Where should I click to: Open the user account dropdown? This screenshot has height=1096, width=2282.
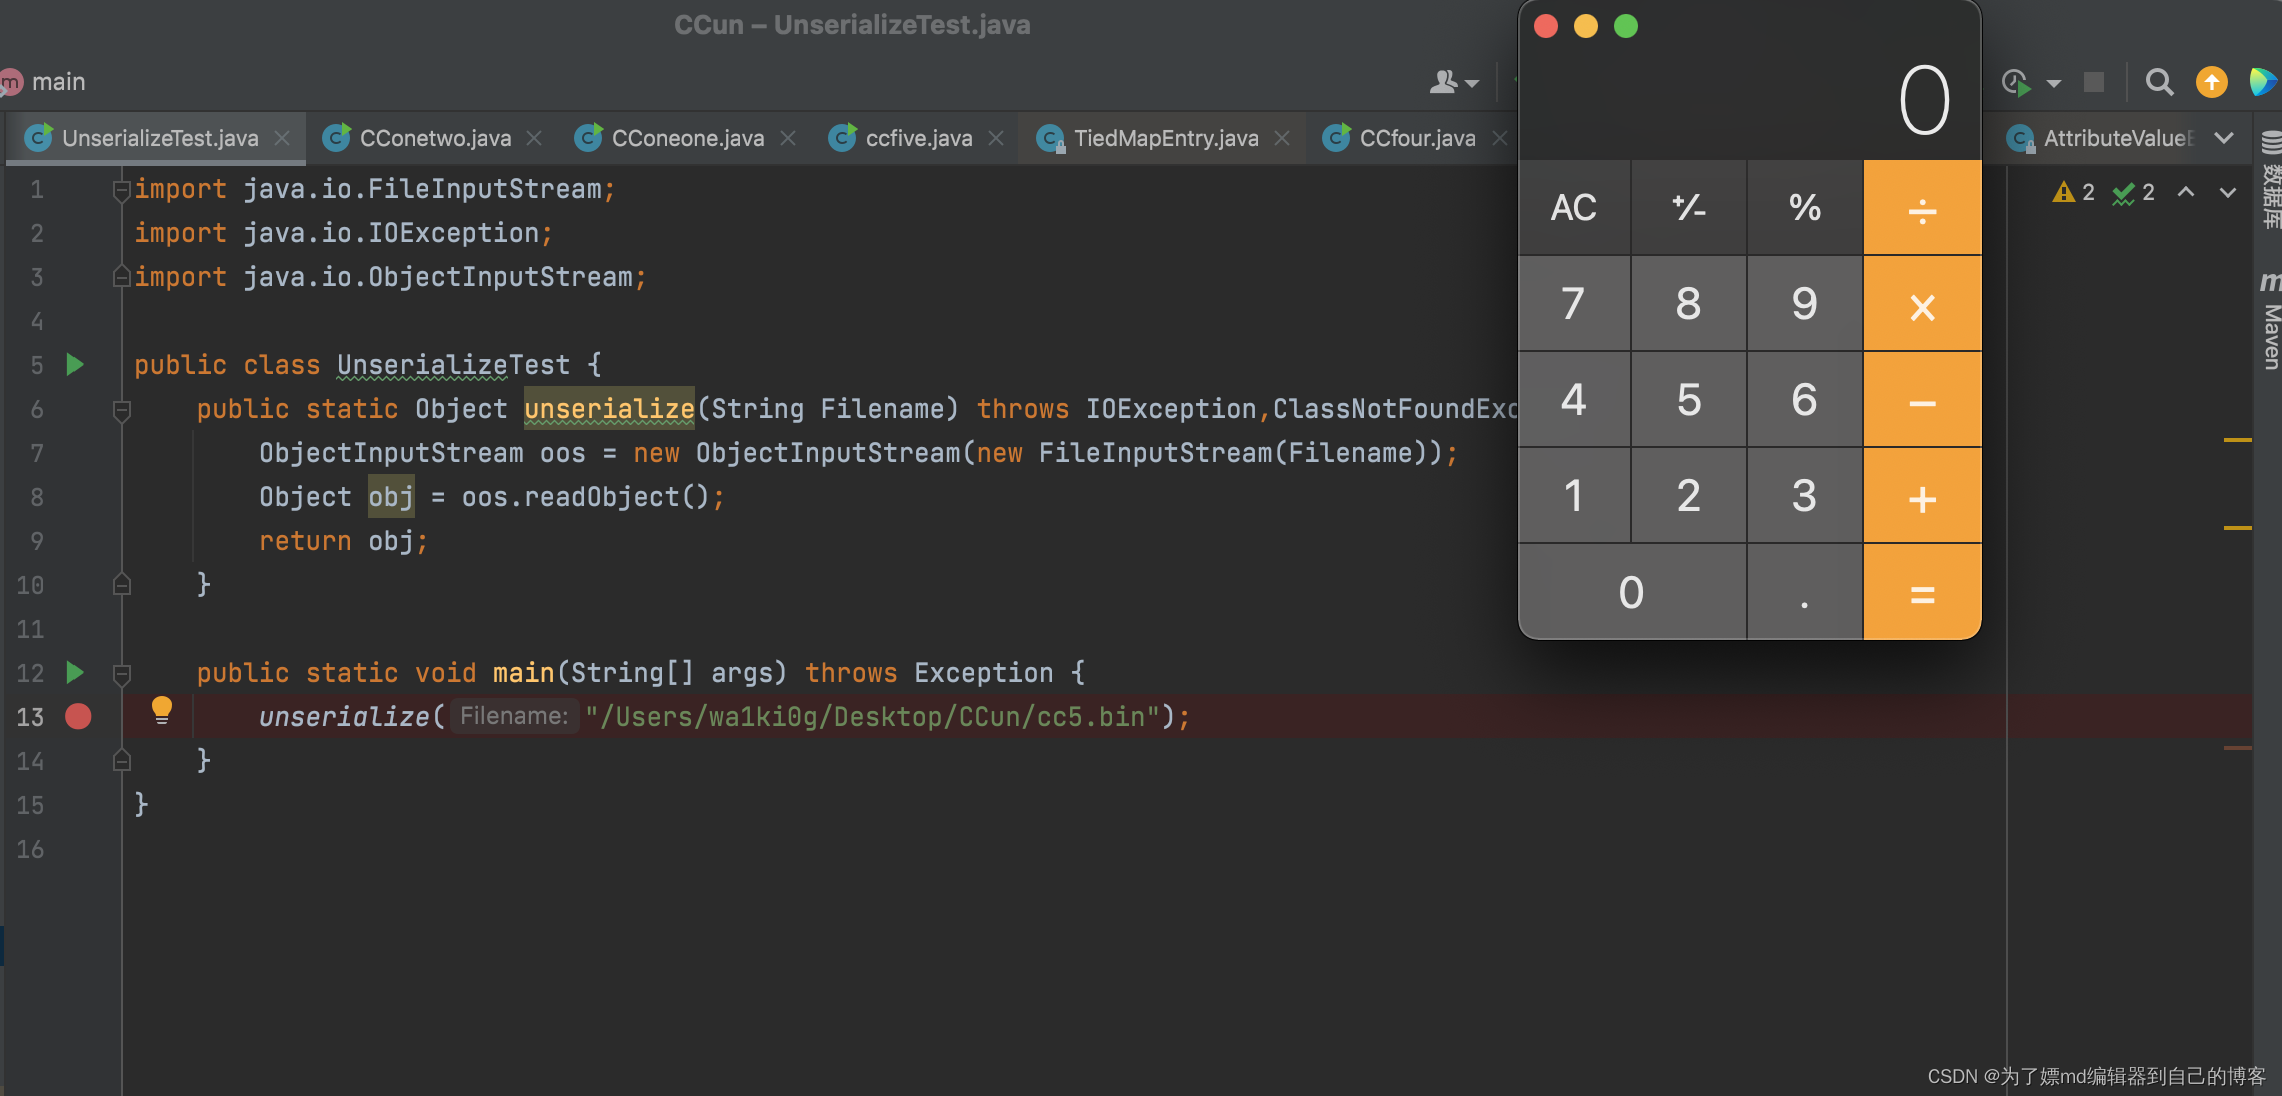[x=1453, y=82]
